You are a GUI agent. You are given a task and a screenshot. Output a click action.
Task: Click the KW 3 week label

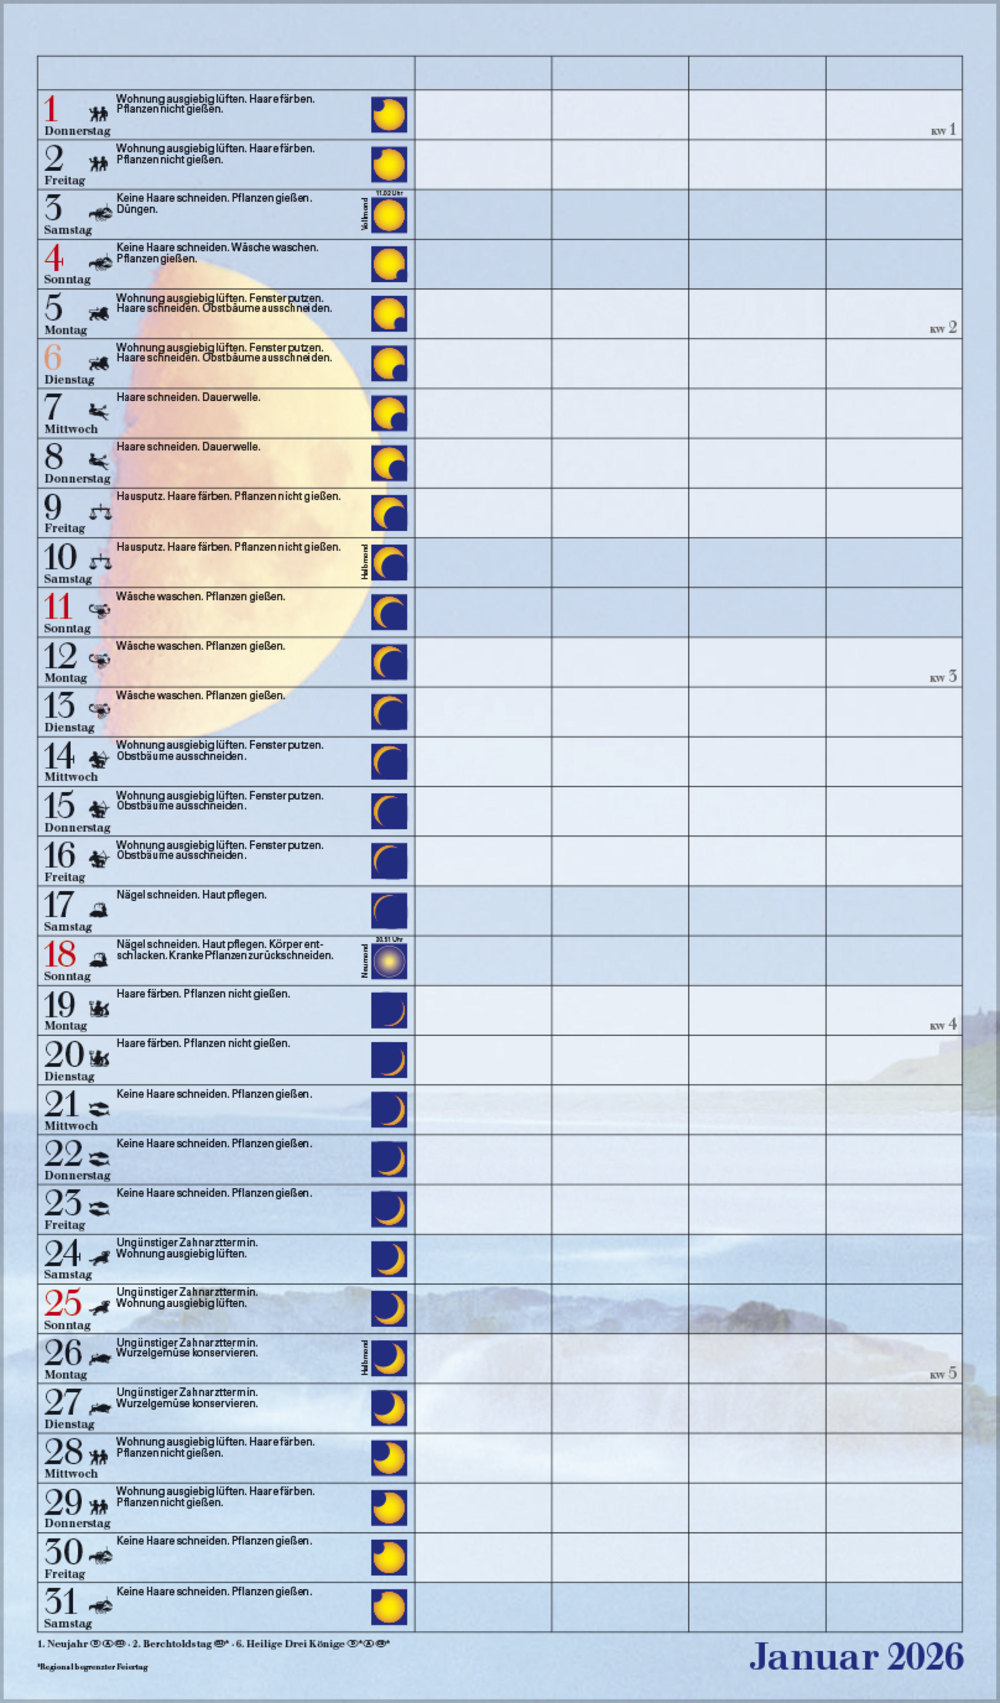(x=943, y=677)
